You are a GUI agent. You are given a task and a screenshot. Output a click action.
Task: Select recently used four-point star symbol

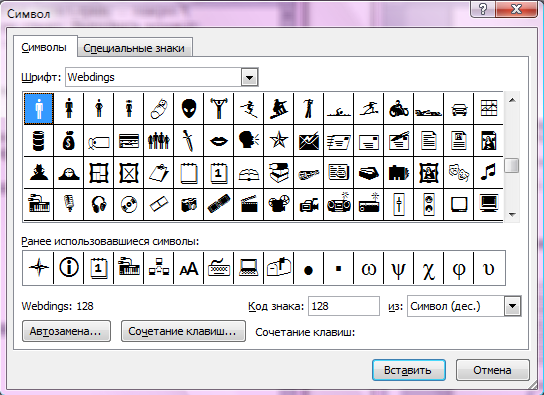point(38,268)
